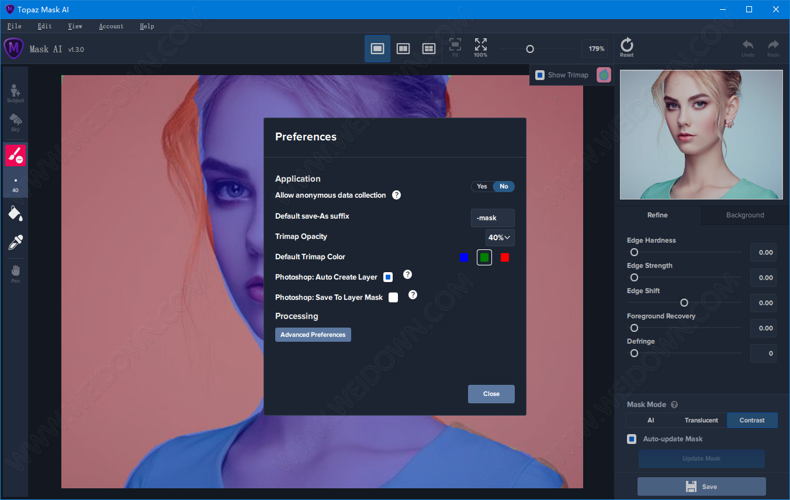
Task: Open the View menu
Action: (x=75, y=26)
